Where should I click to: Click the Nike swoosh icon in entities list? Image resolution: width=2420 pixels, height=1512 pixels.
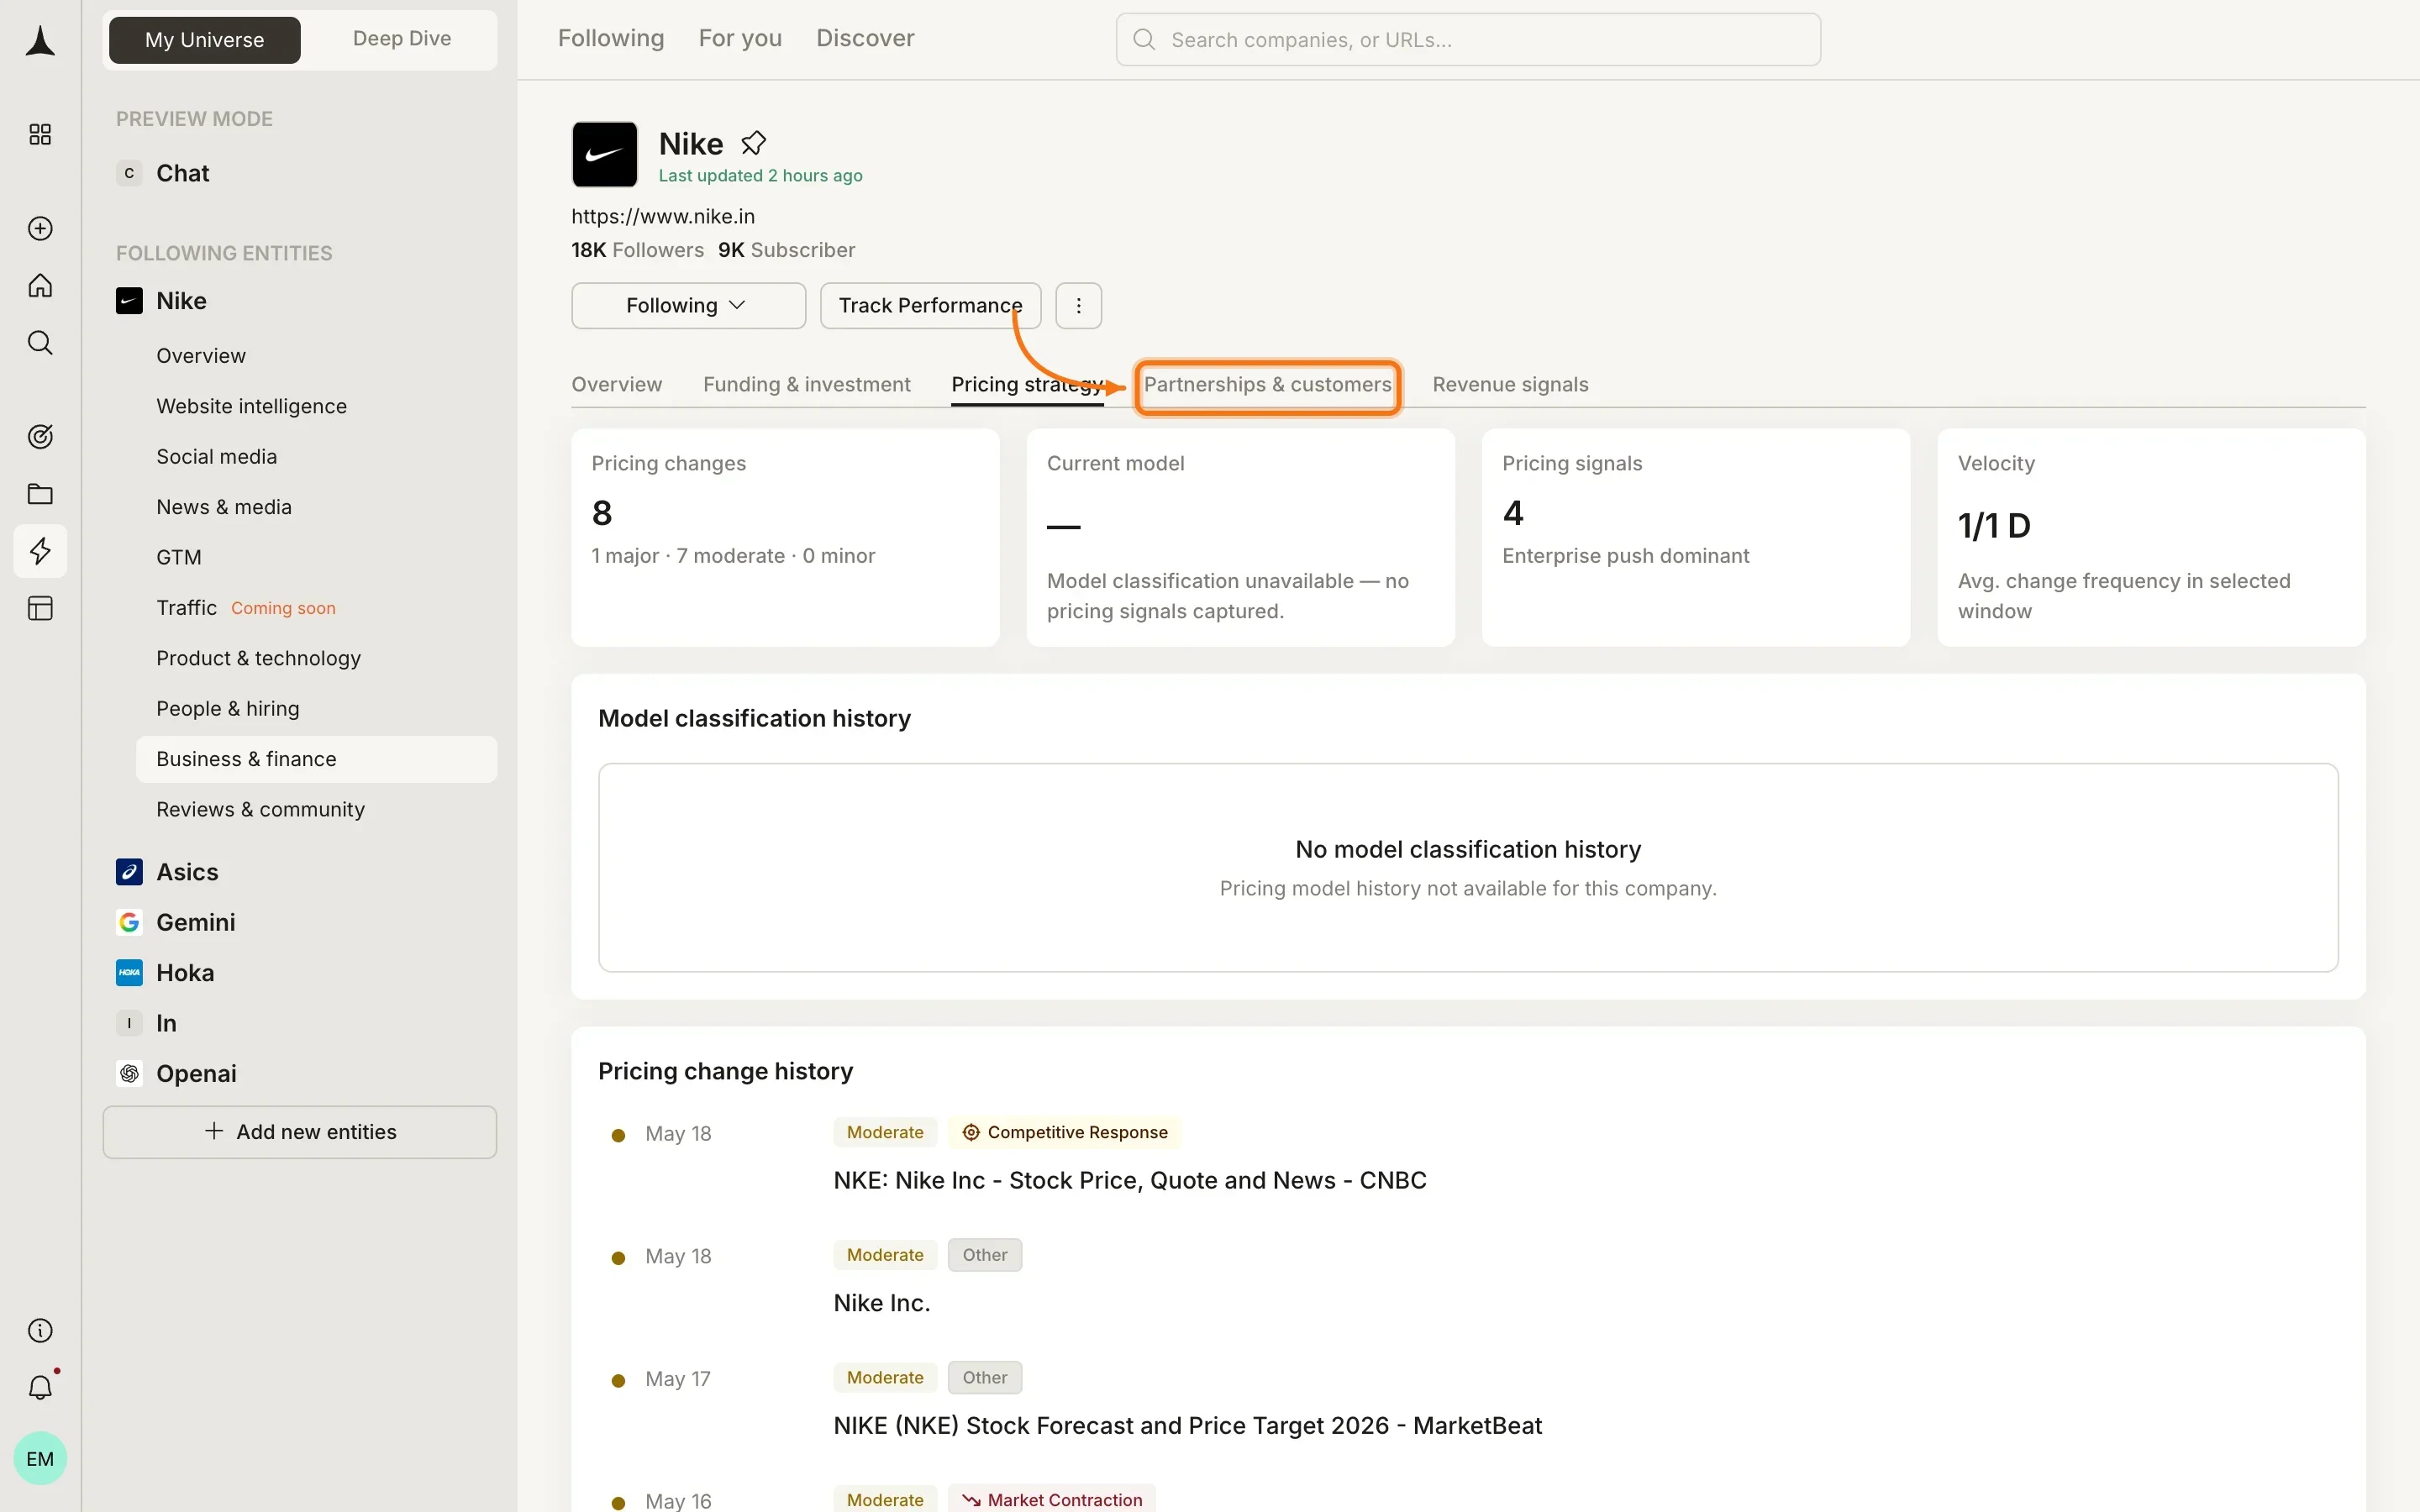[x=129, y=301]
